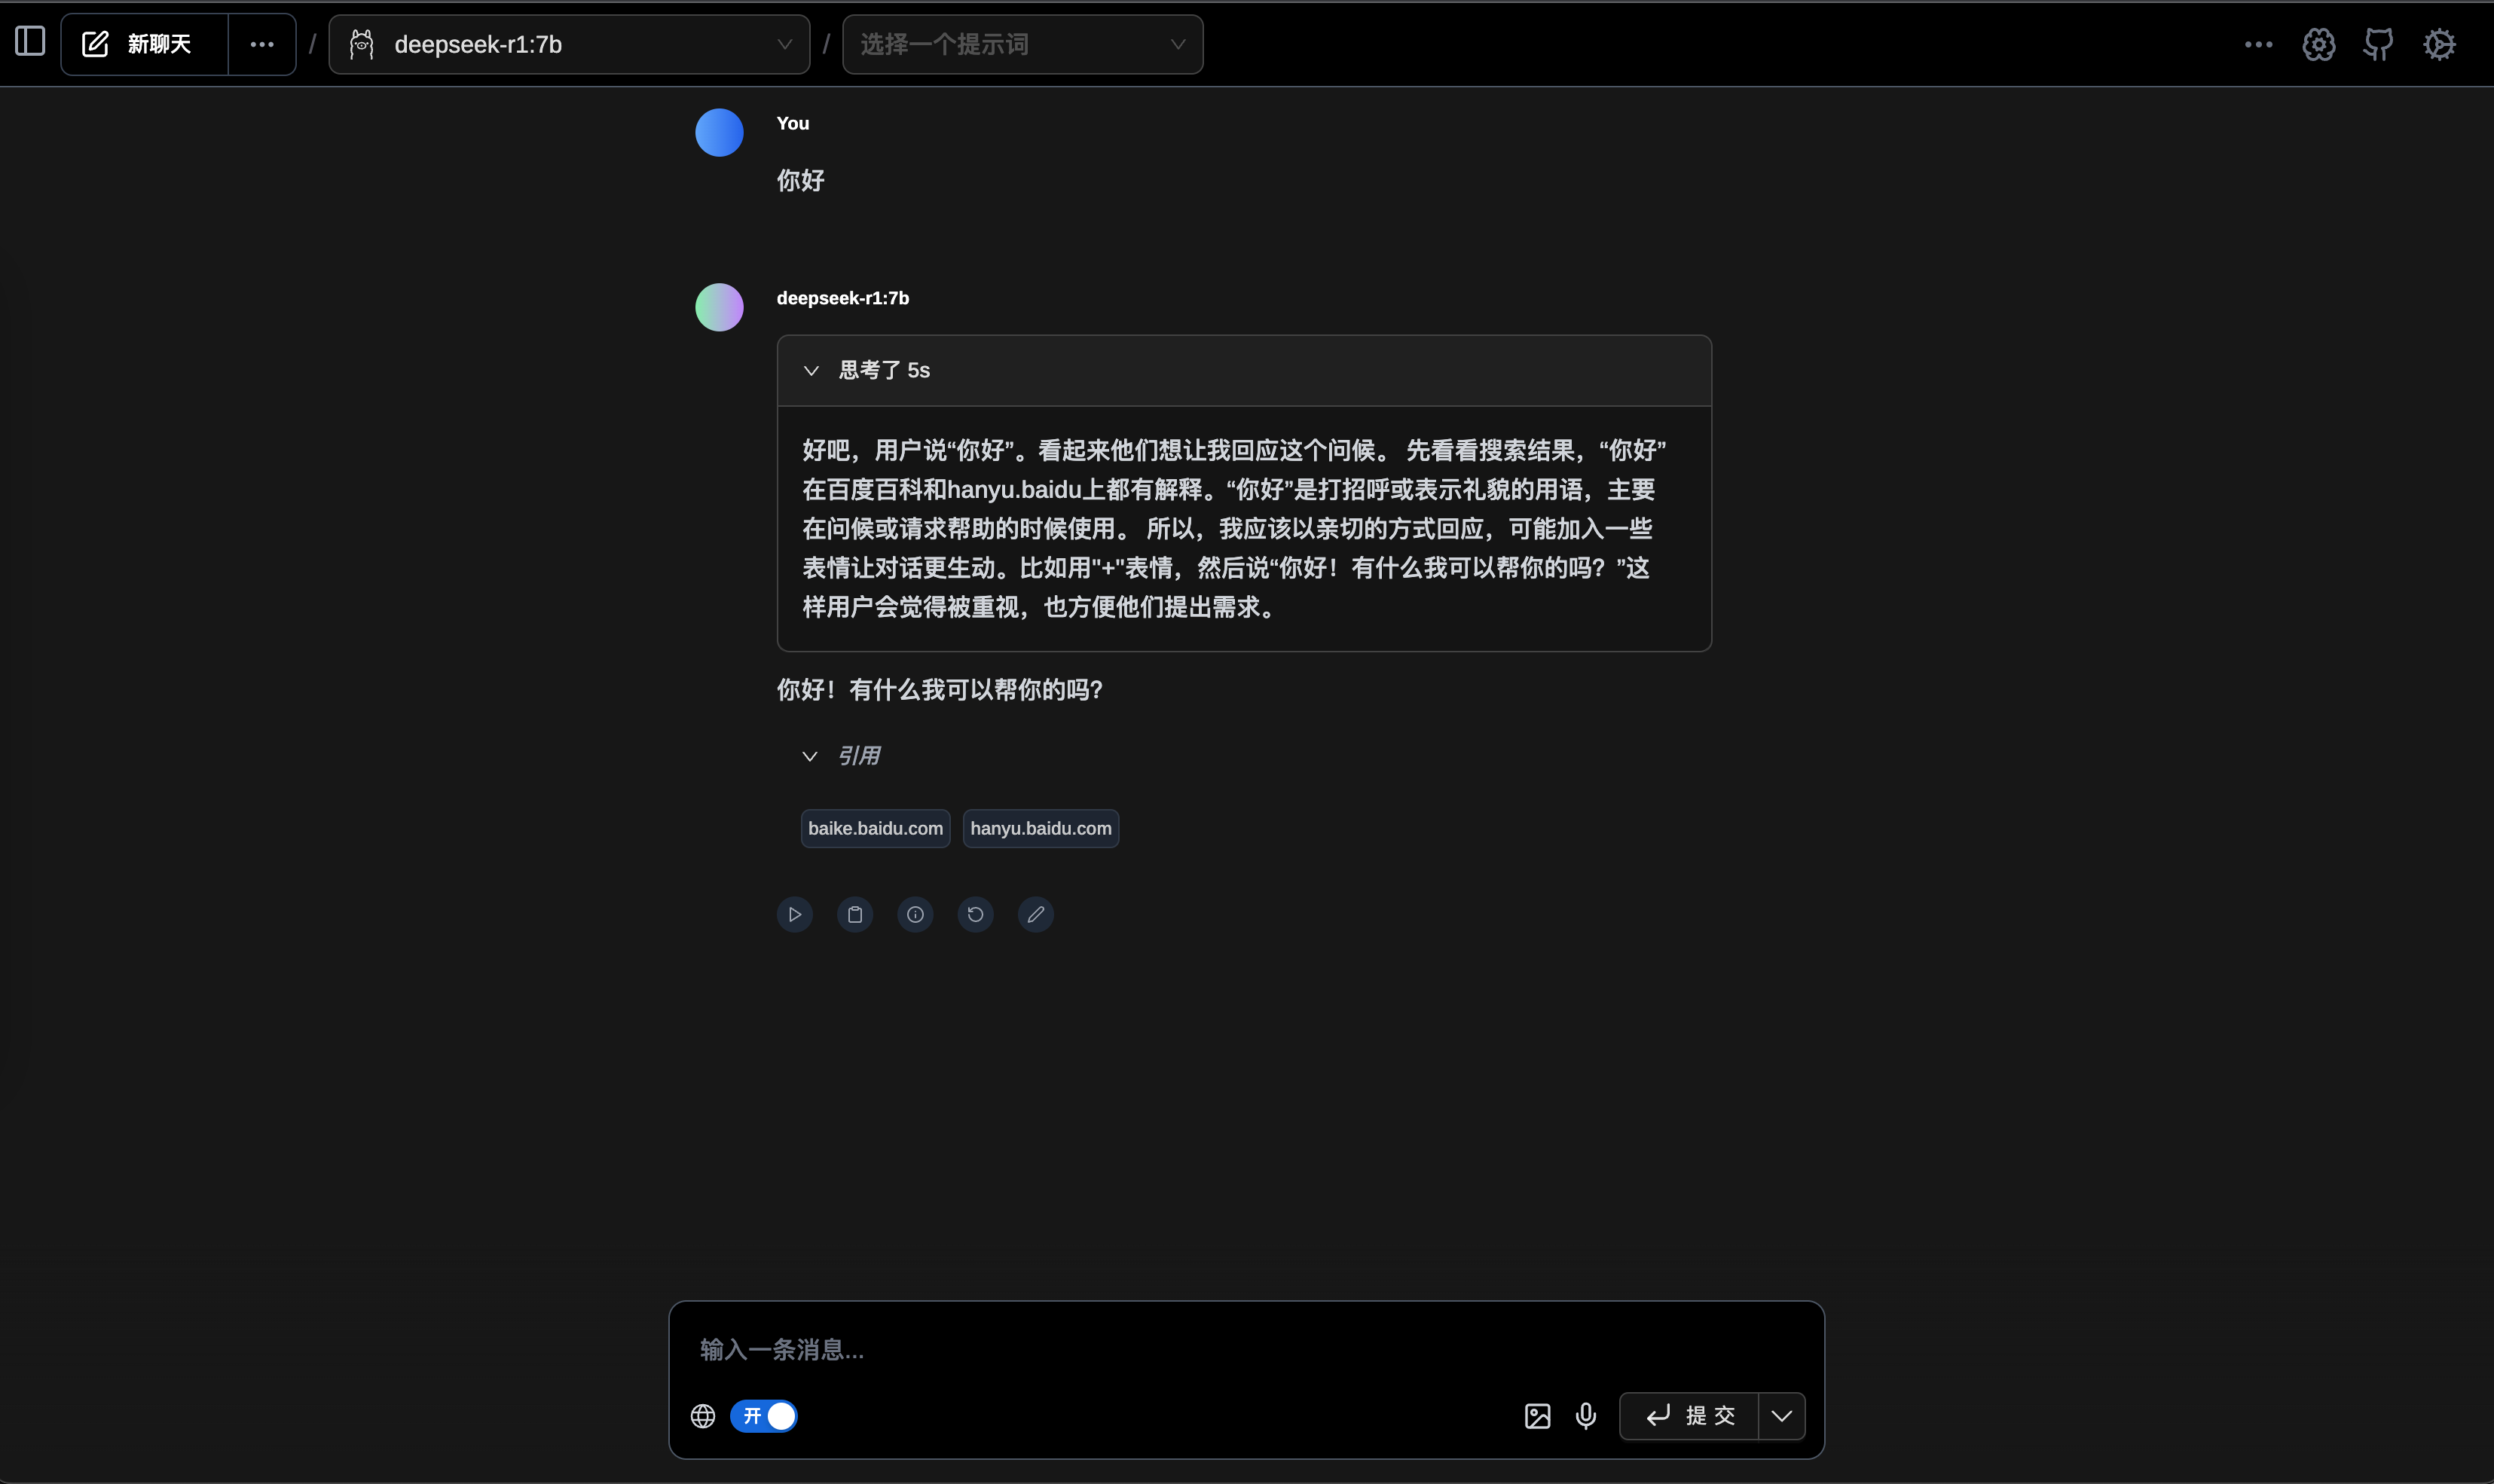Viewport: 2494px width, 1484px height.
Task: Open the chat options ellipsis menu
Action: (x=262, y=43)
